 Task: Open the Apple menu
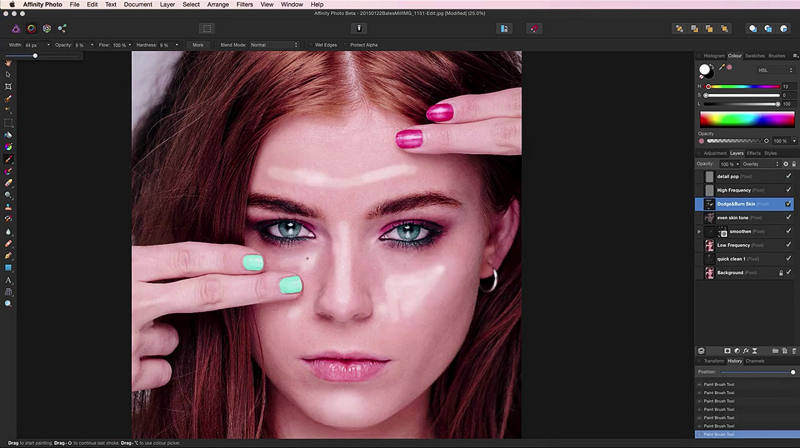[x=12, y=4]
